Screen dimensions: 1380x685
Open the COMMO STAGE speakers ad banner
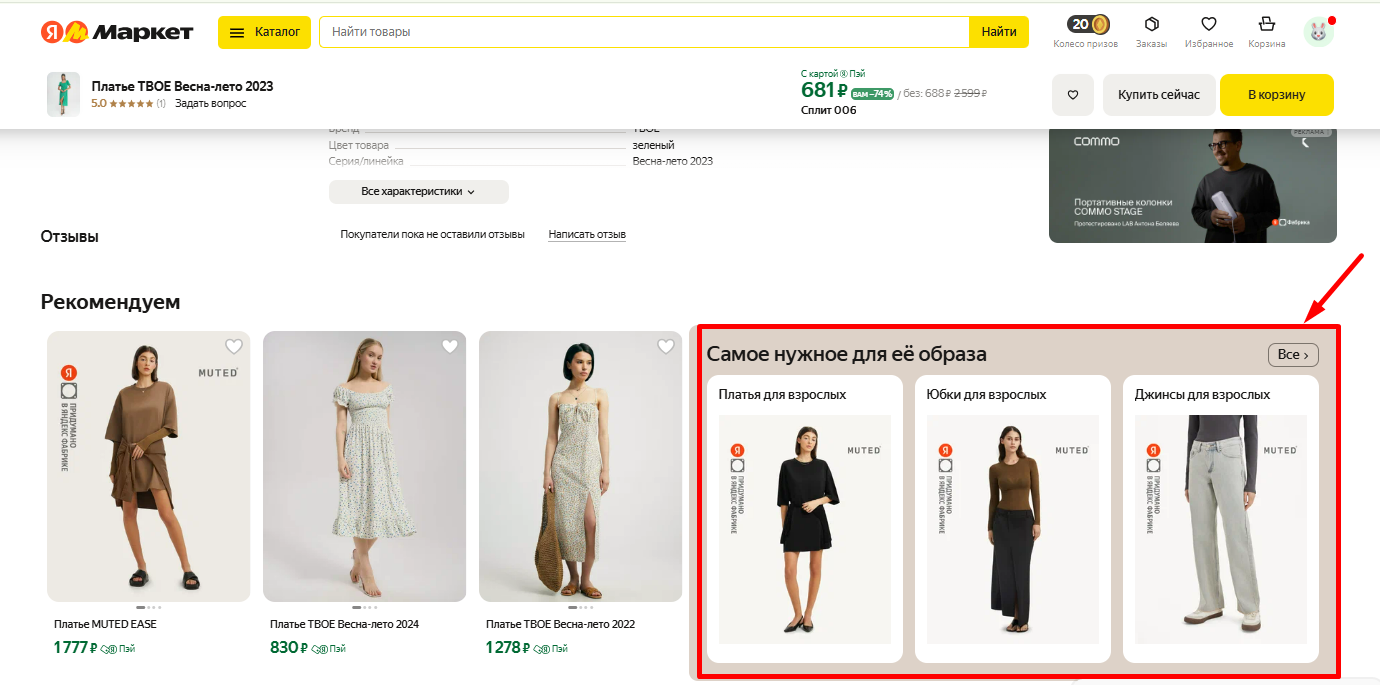coord(1193,186)
